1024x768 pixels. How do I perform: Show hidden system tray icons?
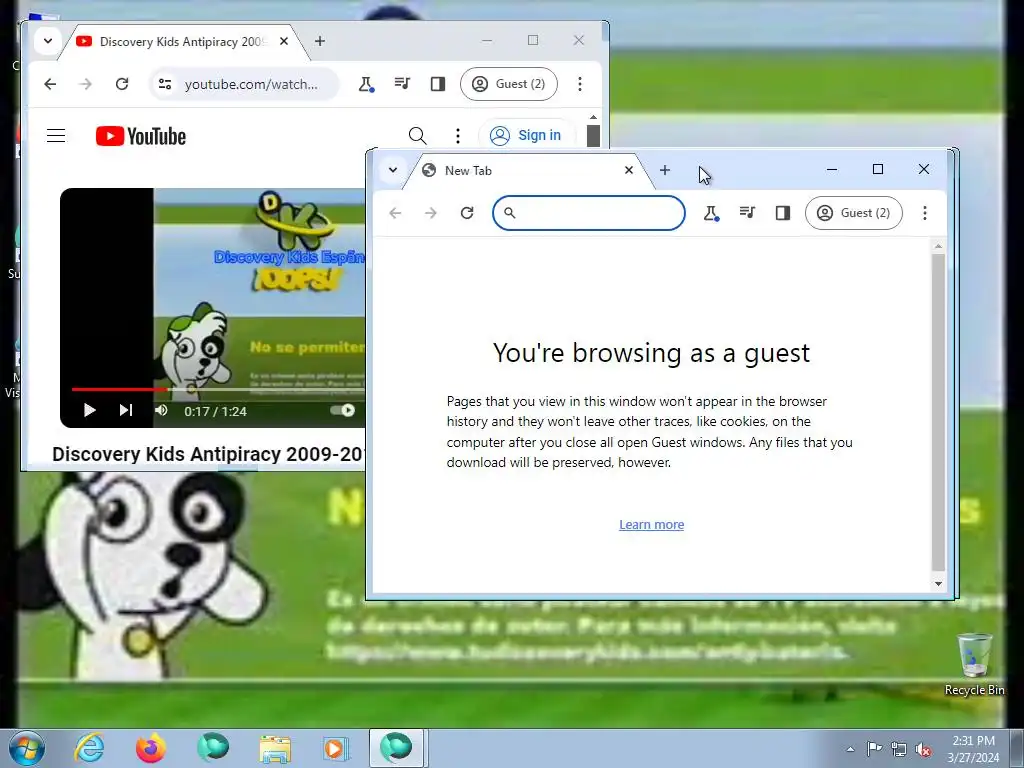coord(850,749)
